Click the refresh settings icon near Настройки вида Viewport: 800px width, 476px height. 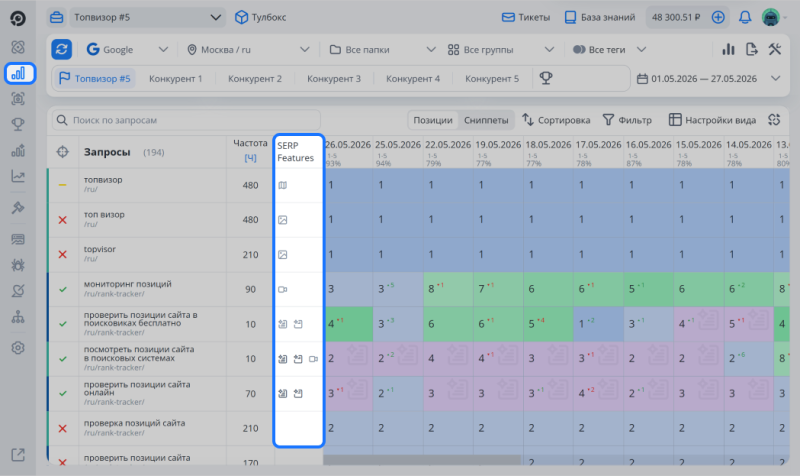tap(774, 120)
